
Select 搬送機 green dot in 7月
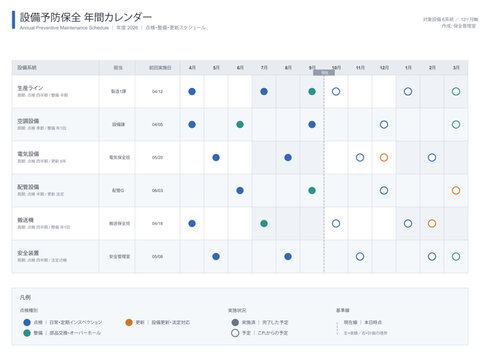click(264, 223)
